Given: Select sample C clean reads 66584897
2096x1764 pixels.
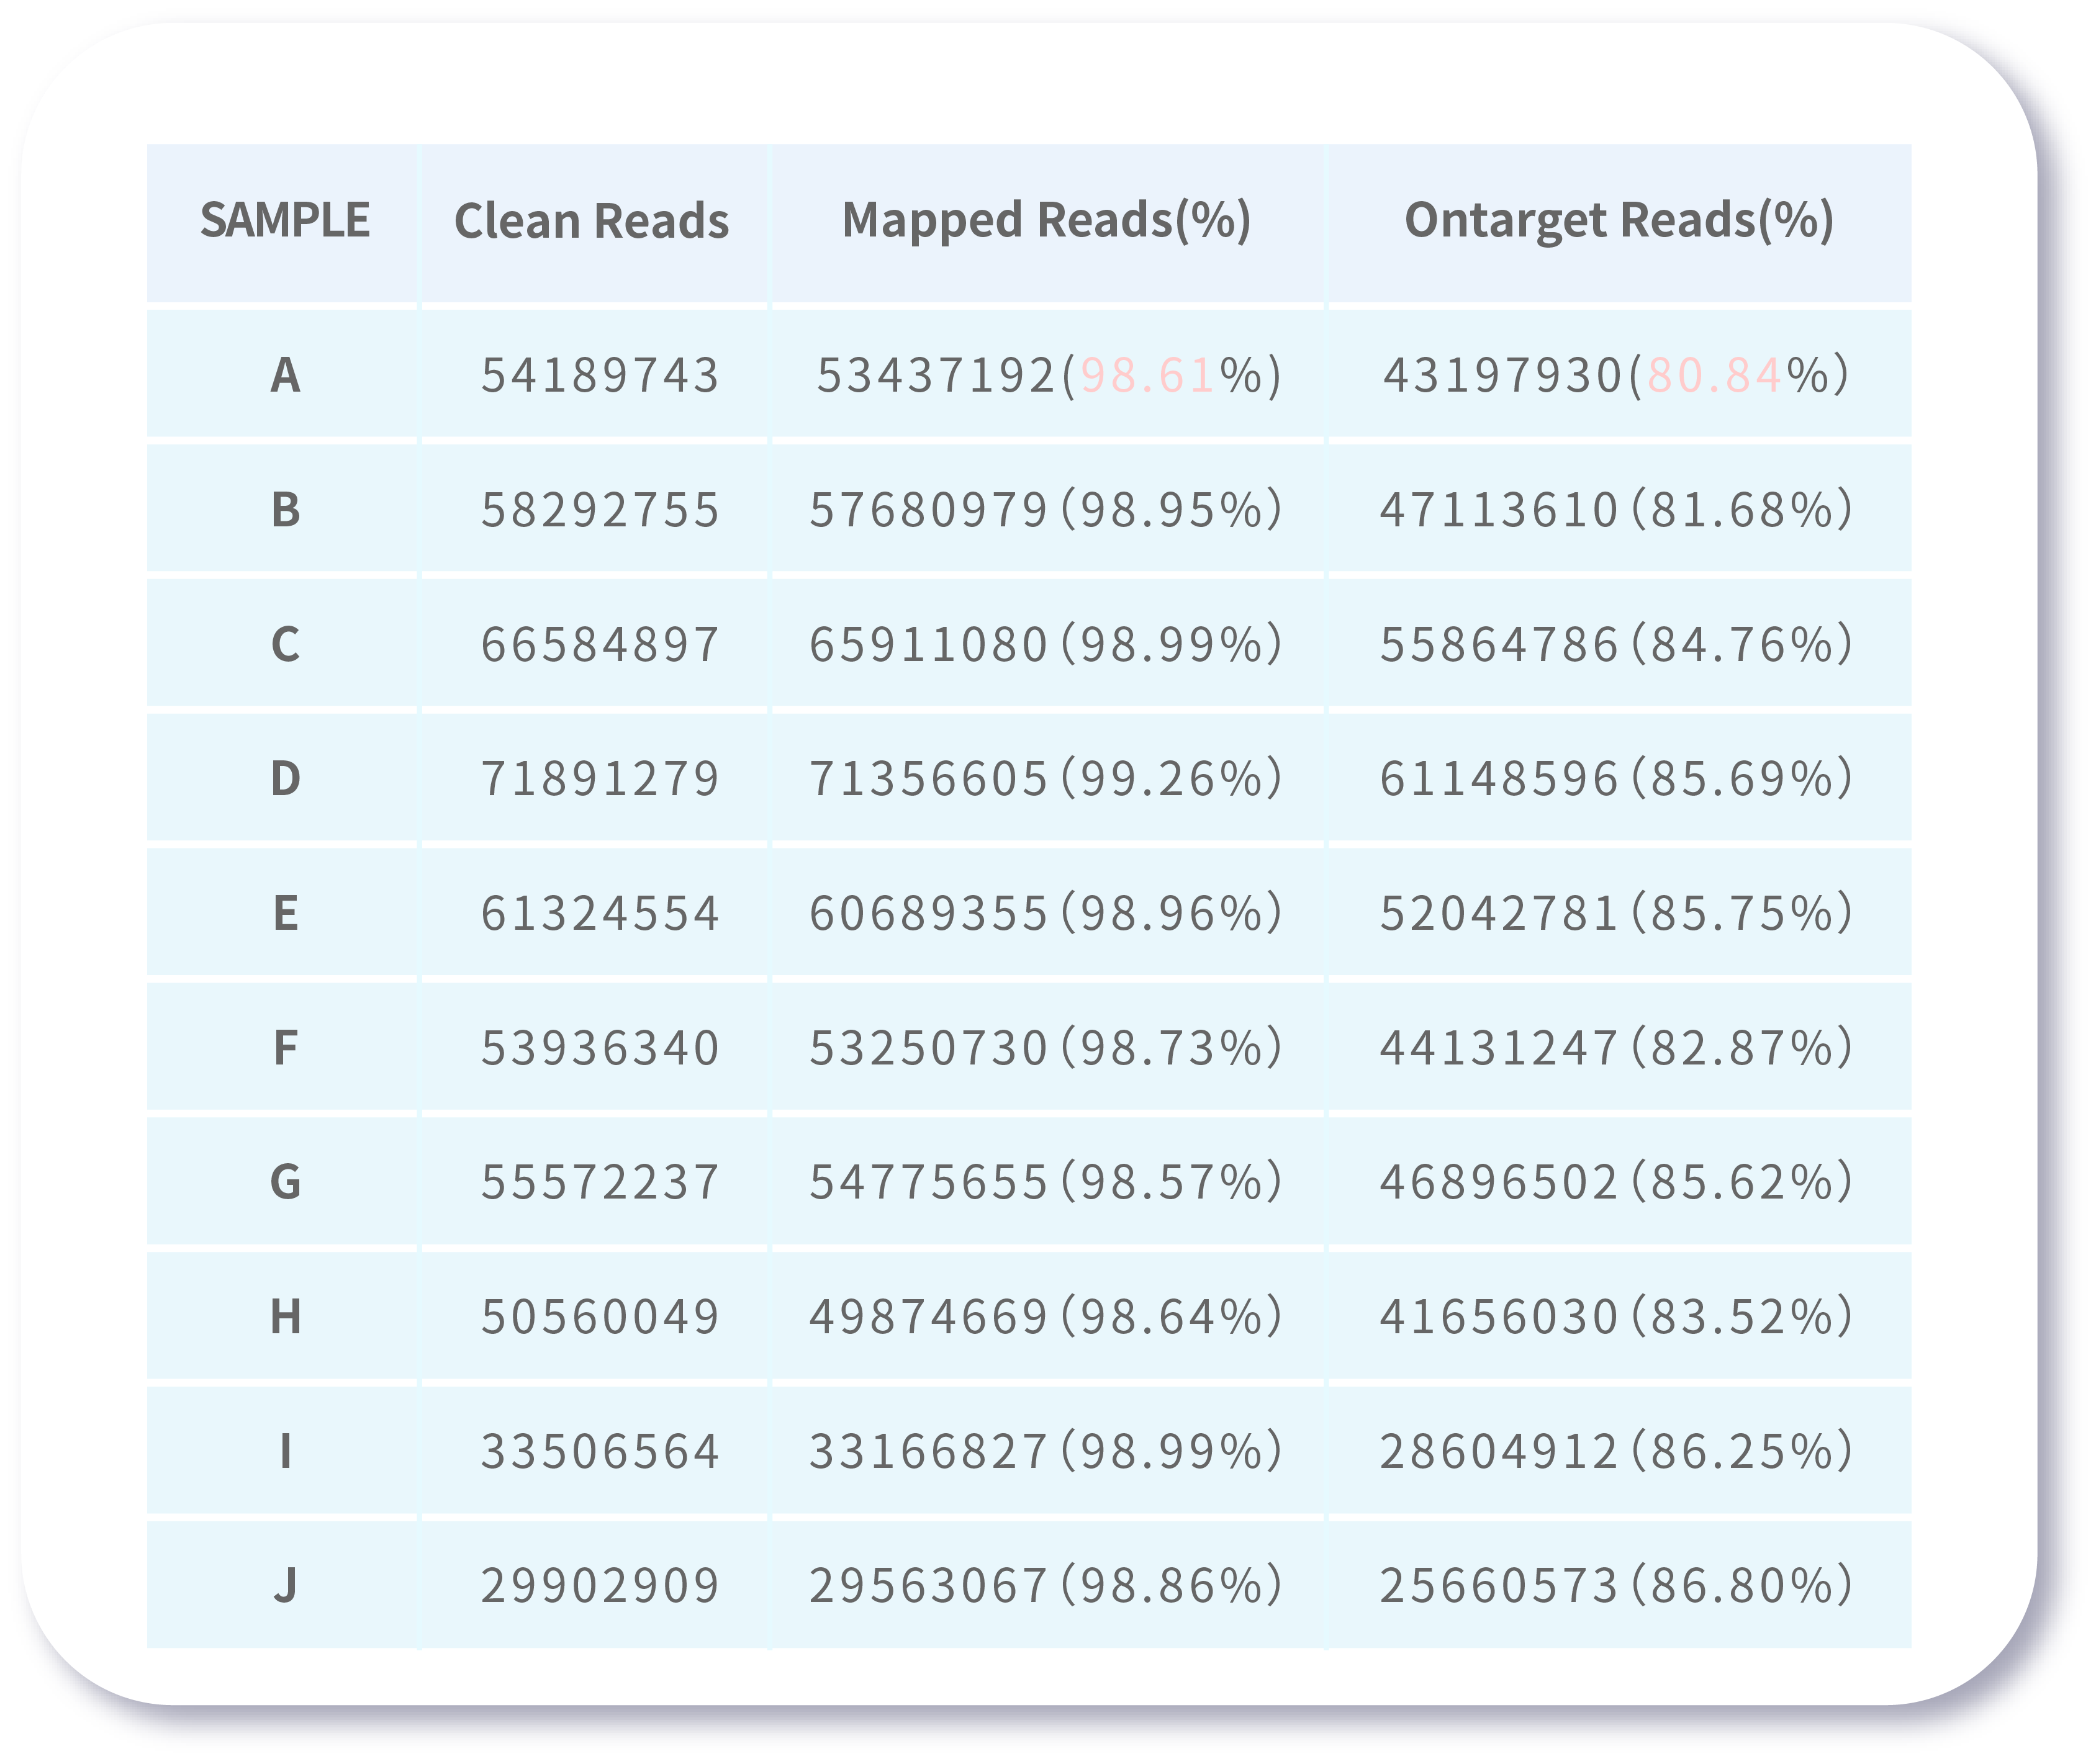Looking at the screenshot, I should [600, 644].
